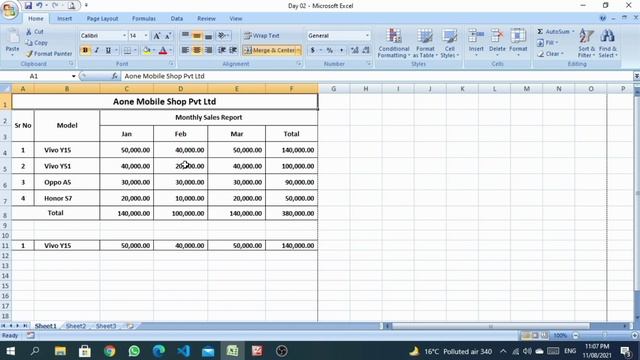
Task: Open the Fill button menu
Action: [x=547, y=42]
